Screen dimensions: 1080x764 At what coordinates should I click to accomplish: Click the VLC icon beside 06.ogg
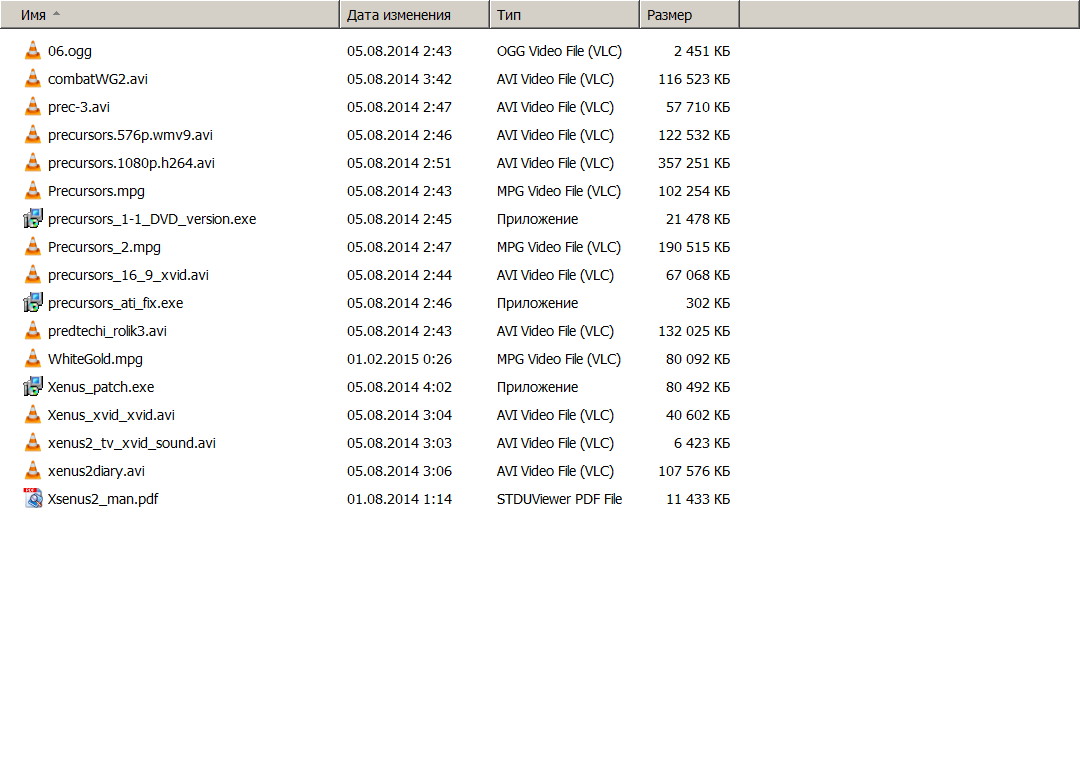(32, 51)
